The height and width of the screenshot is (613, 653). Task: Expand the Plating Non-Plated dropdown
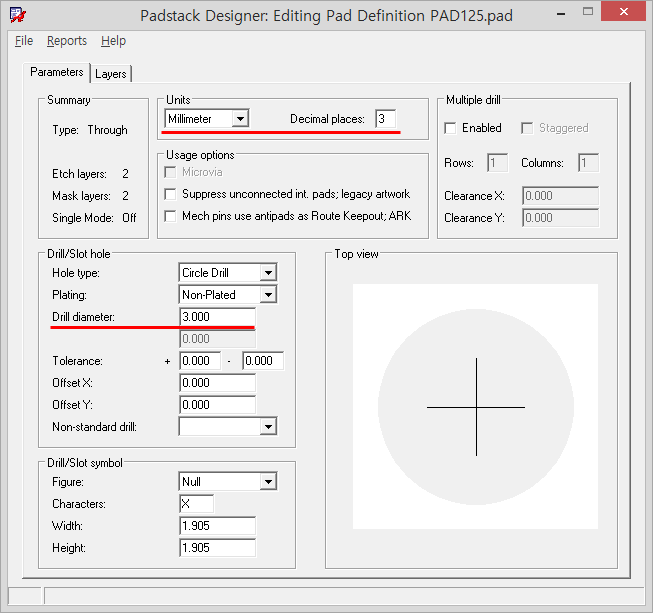(269, 295)
